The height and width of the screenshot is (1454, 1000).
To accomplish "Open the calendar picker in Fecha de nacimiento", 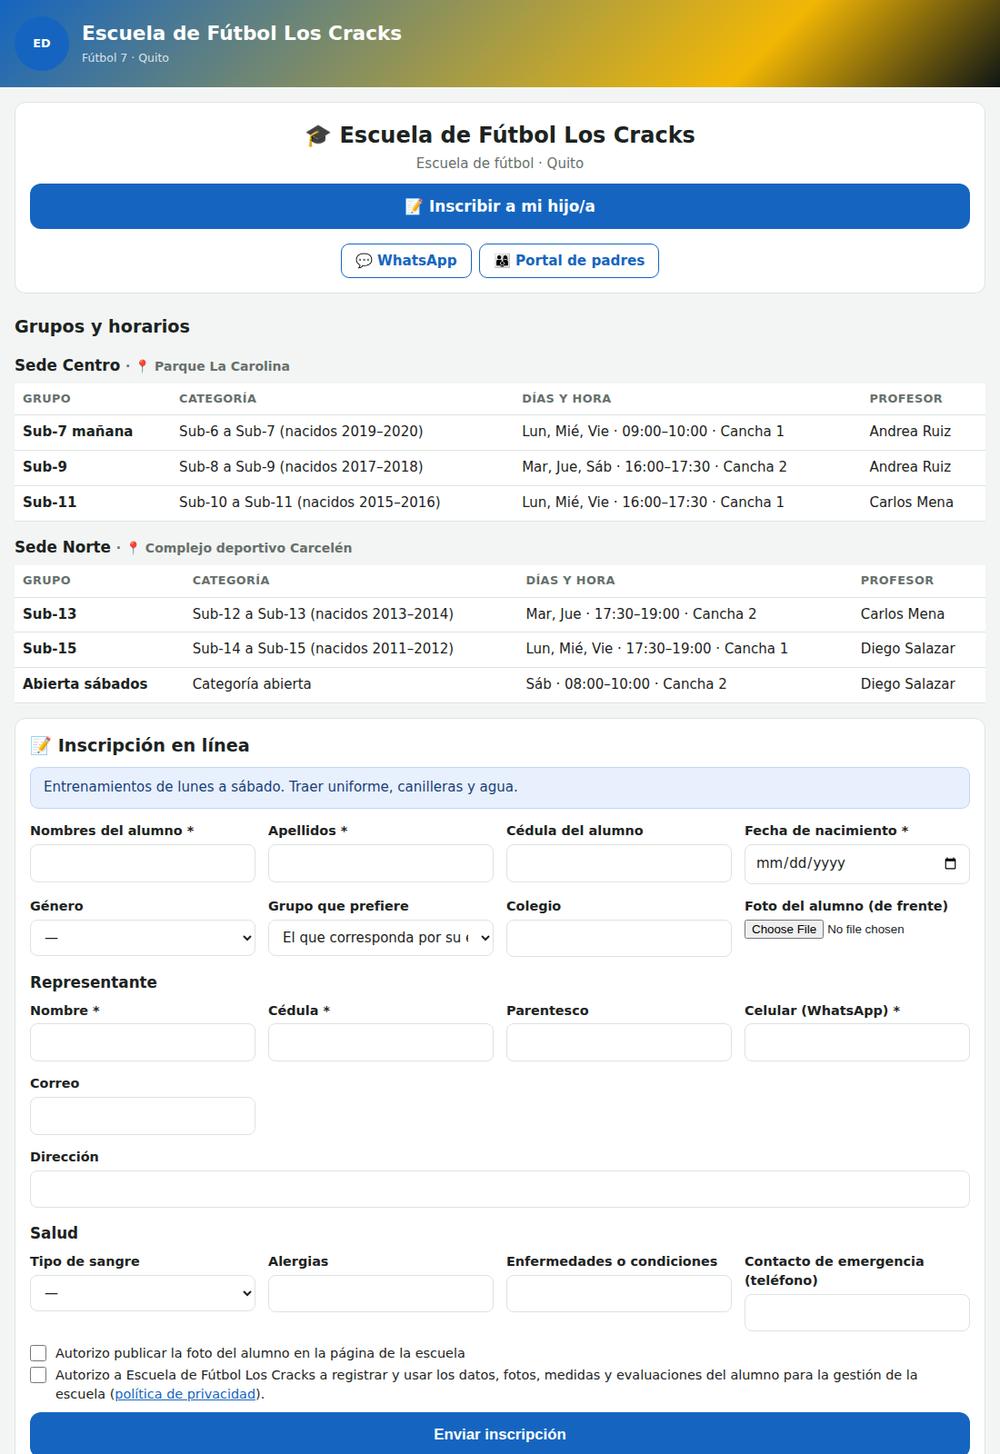I will 950,863.
